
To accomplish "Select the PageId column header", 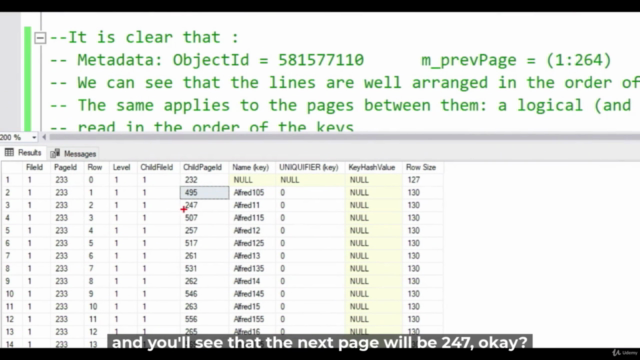I will click(65, 167).
